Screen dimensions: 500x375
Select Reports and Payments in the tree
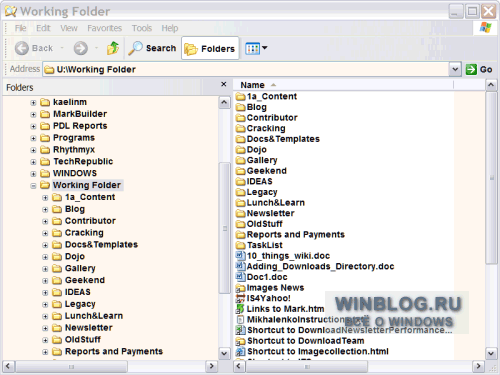[x=114, y=351]
